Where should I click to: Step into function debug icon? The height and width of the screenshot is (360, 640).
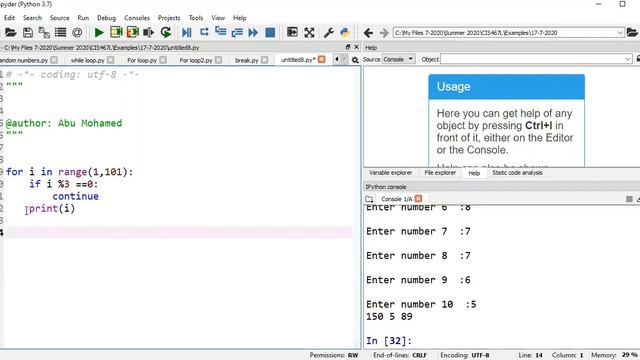[220, 32]
